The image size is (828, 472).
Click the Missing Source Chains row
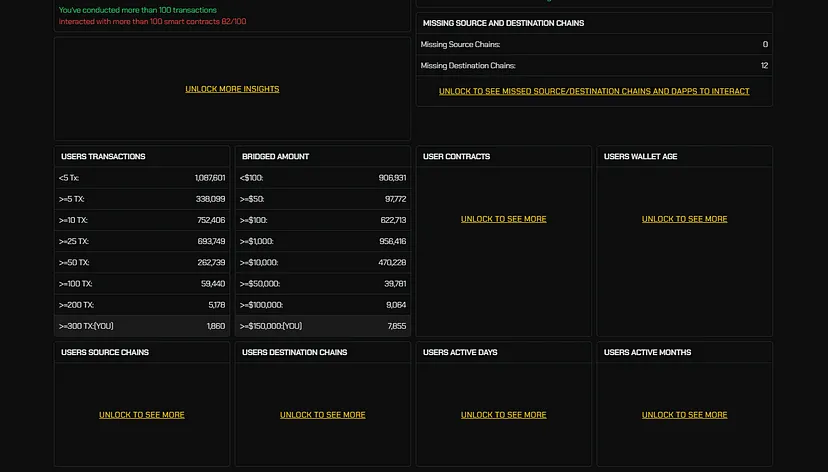tap(594, 45)
